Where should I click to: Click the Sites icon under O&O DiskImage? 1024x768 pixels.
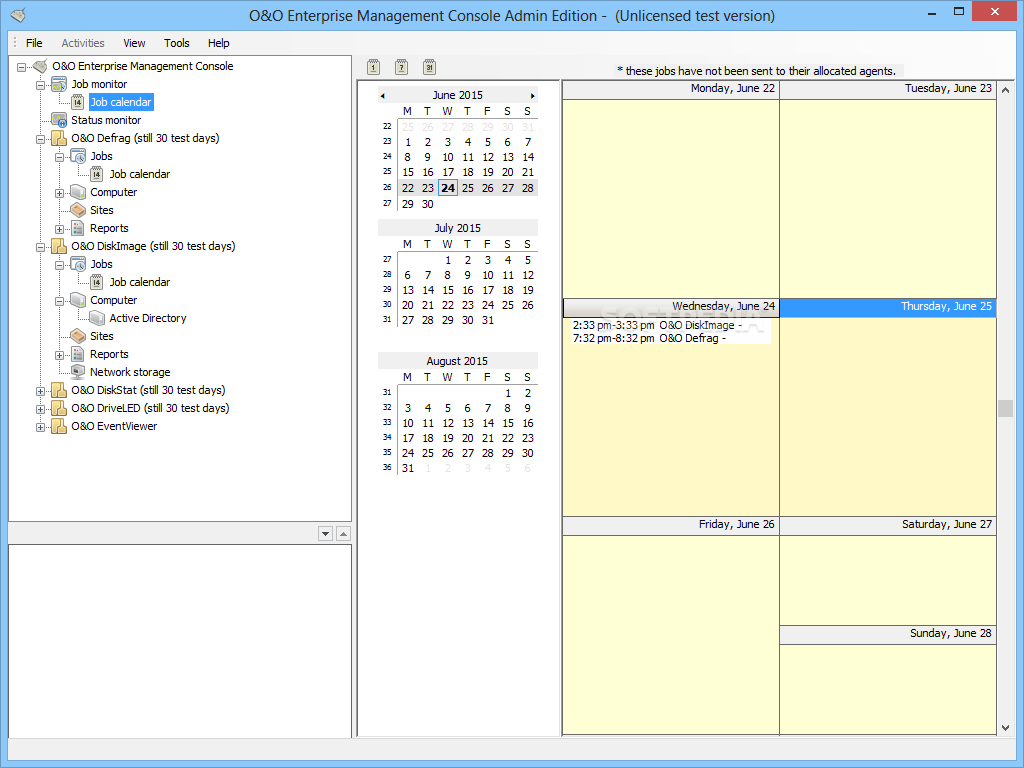78,336
